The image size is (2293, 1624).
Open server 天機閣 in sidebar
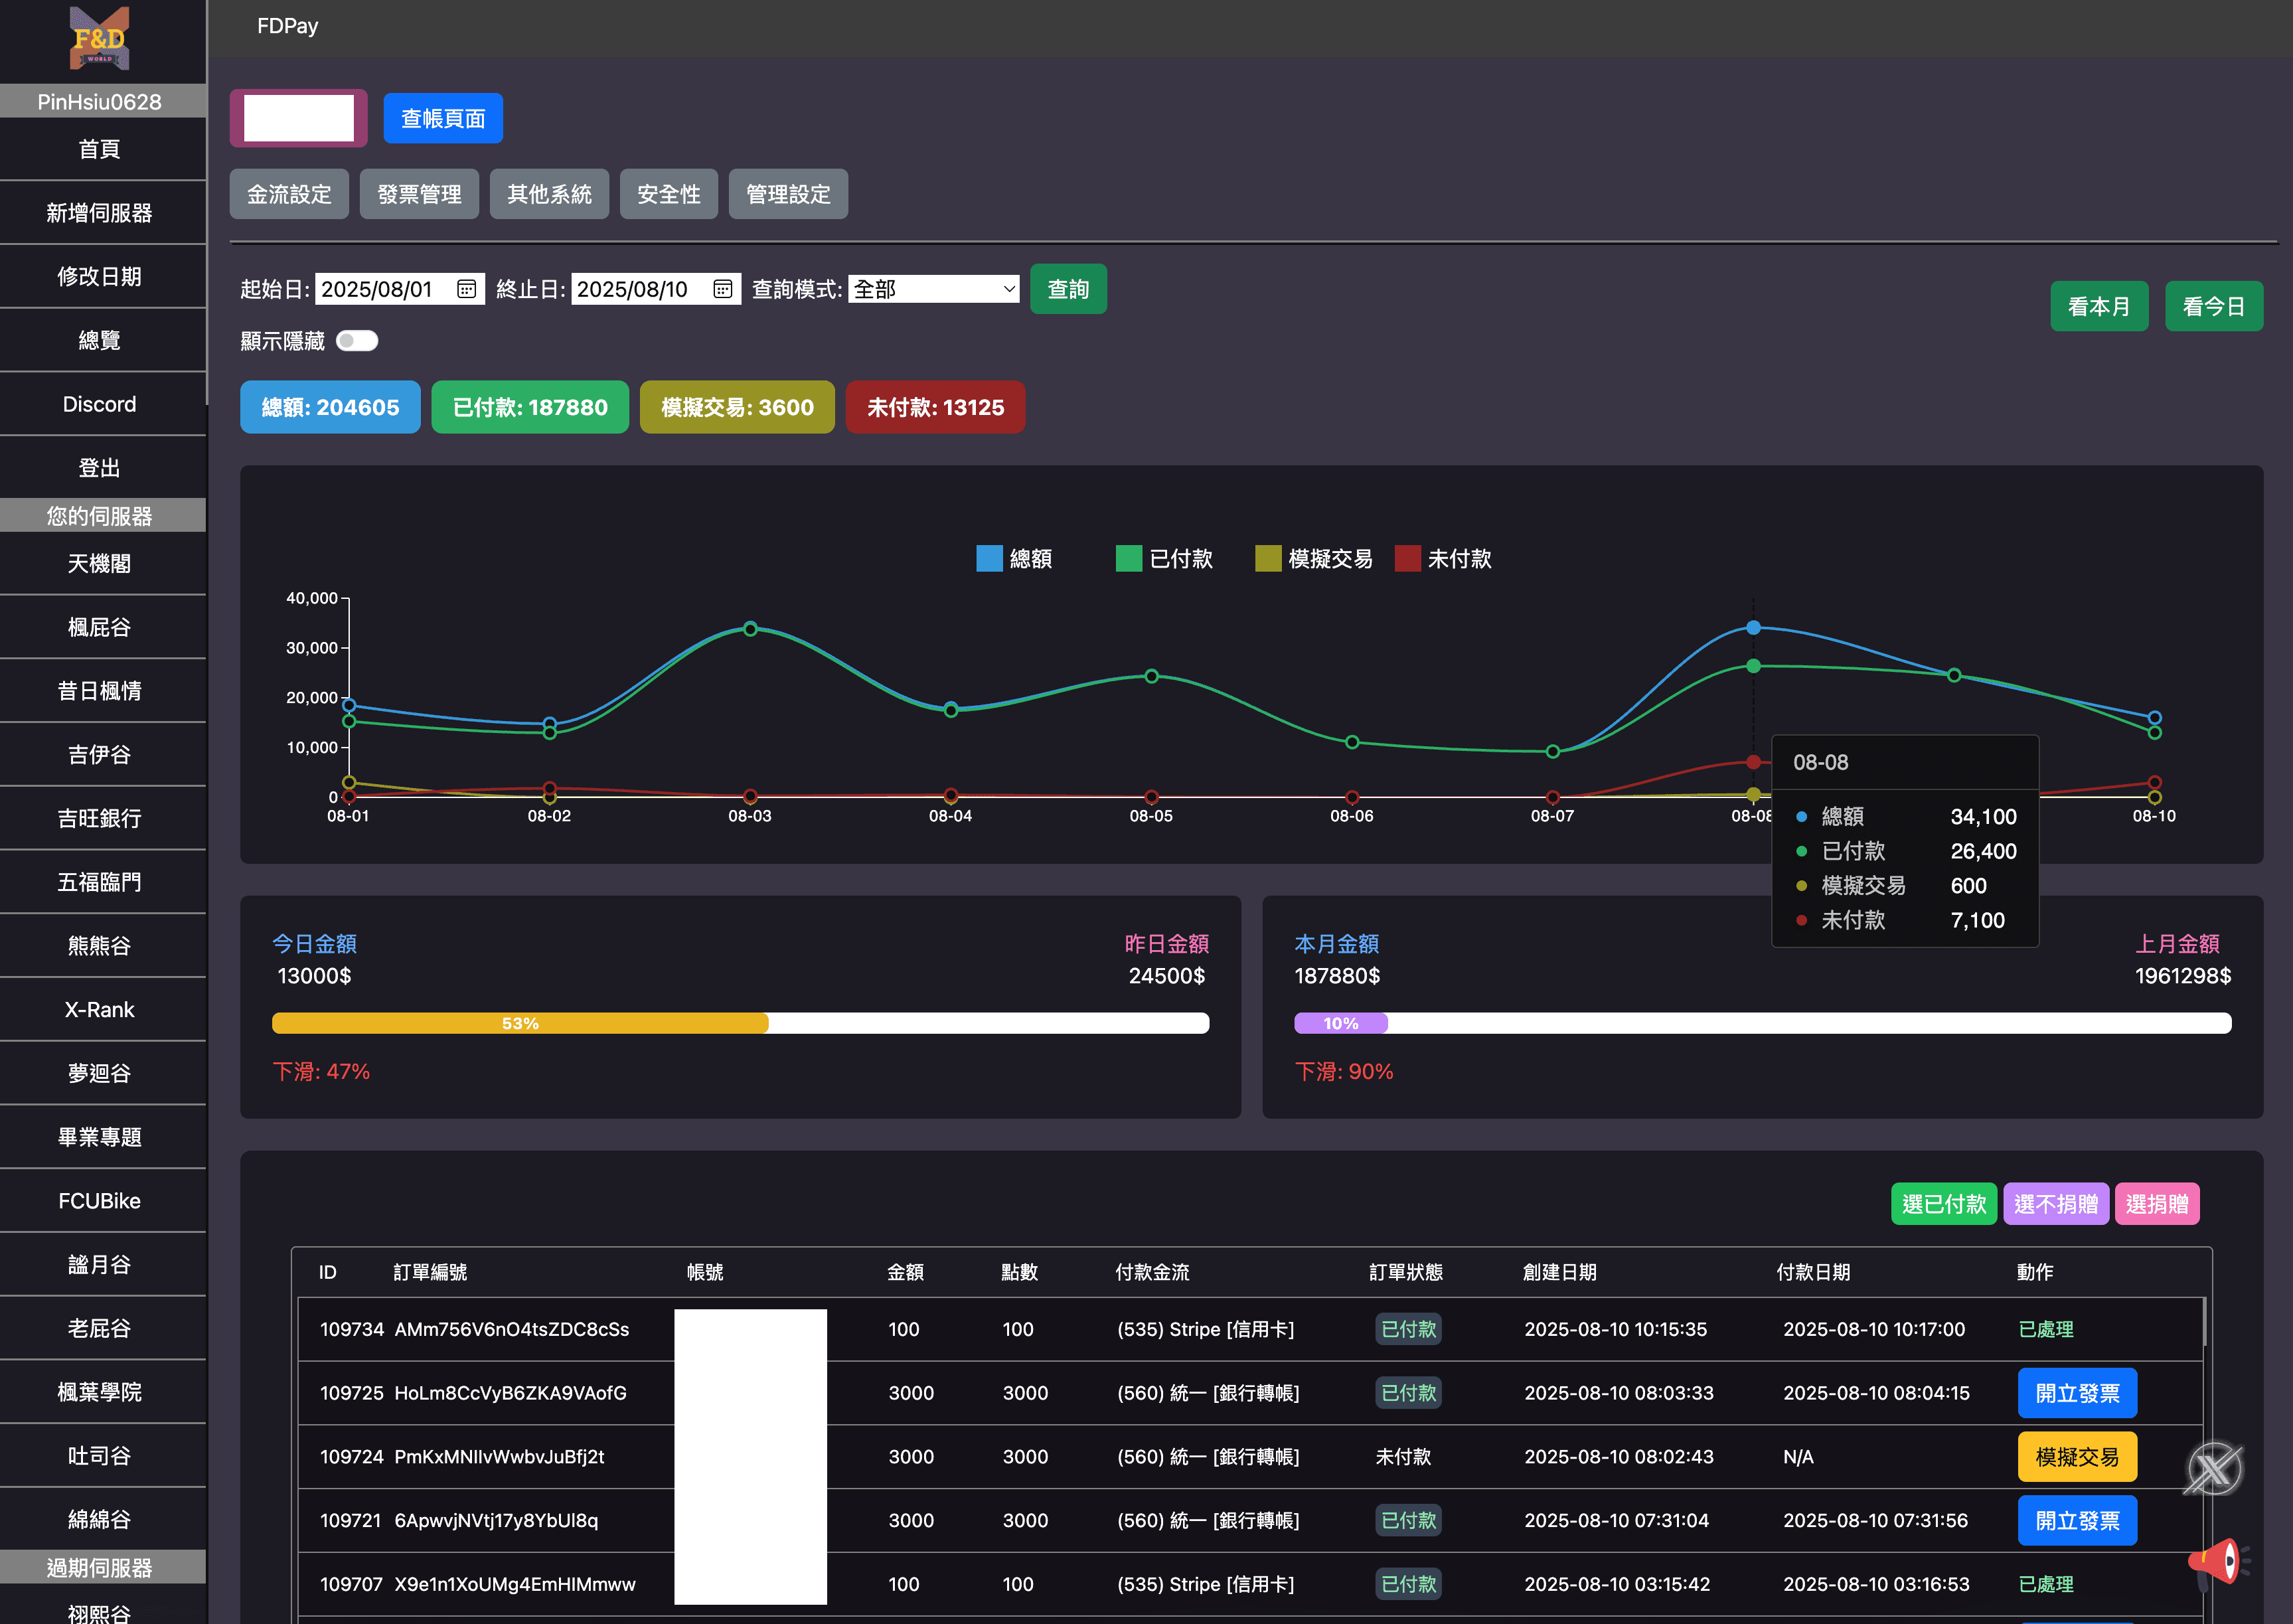pos(99,563)
